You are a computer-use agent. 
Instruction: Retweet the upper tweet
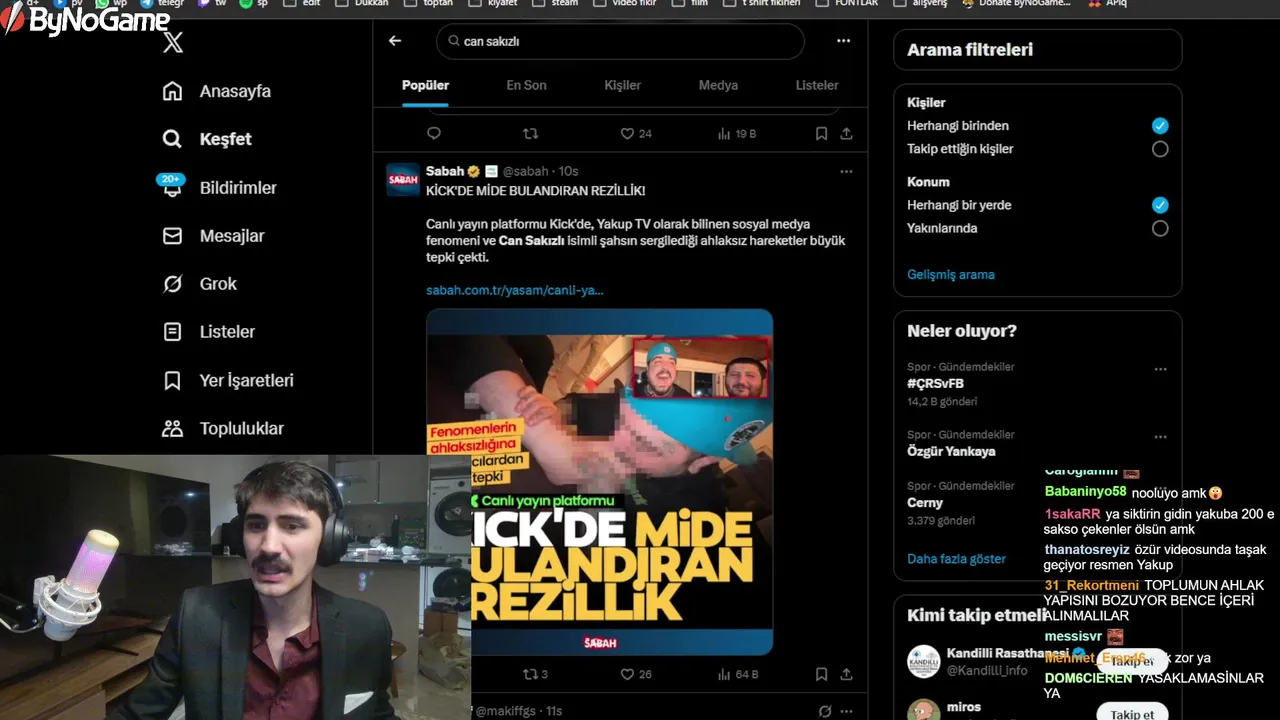tap(531, 133)
